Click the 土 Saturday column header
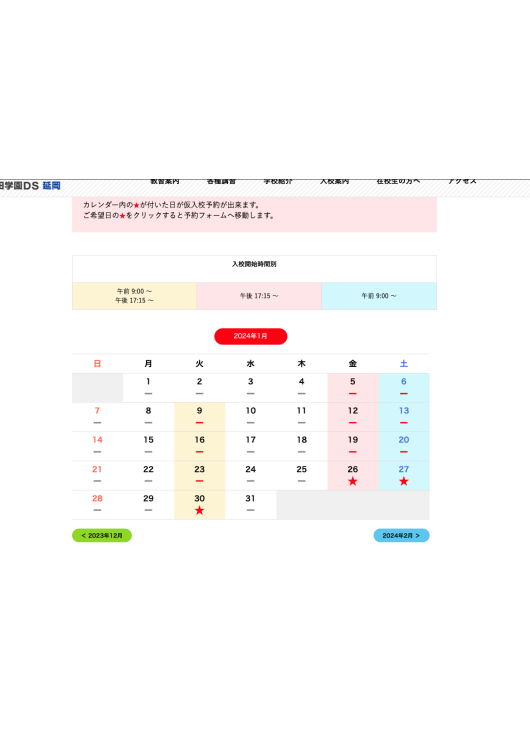 tap(404, 364)
